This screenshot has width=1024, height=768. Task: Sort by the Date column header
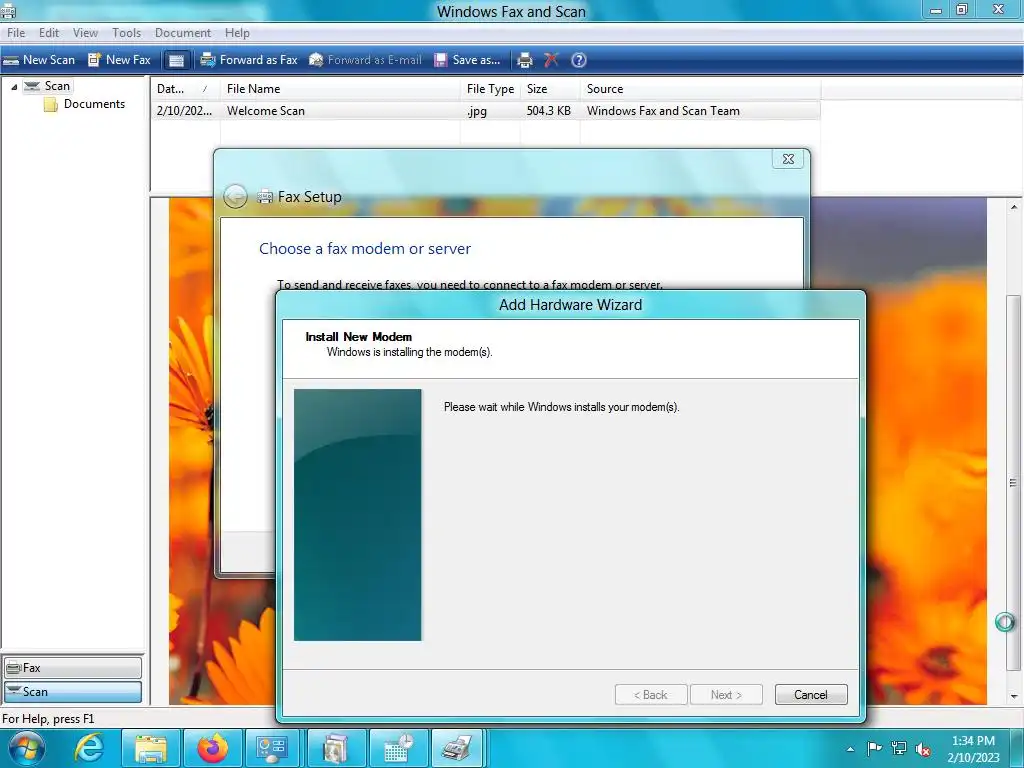point(185,89)
